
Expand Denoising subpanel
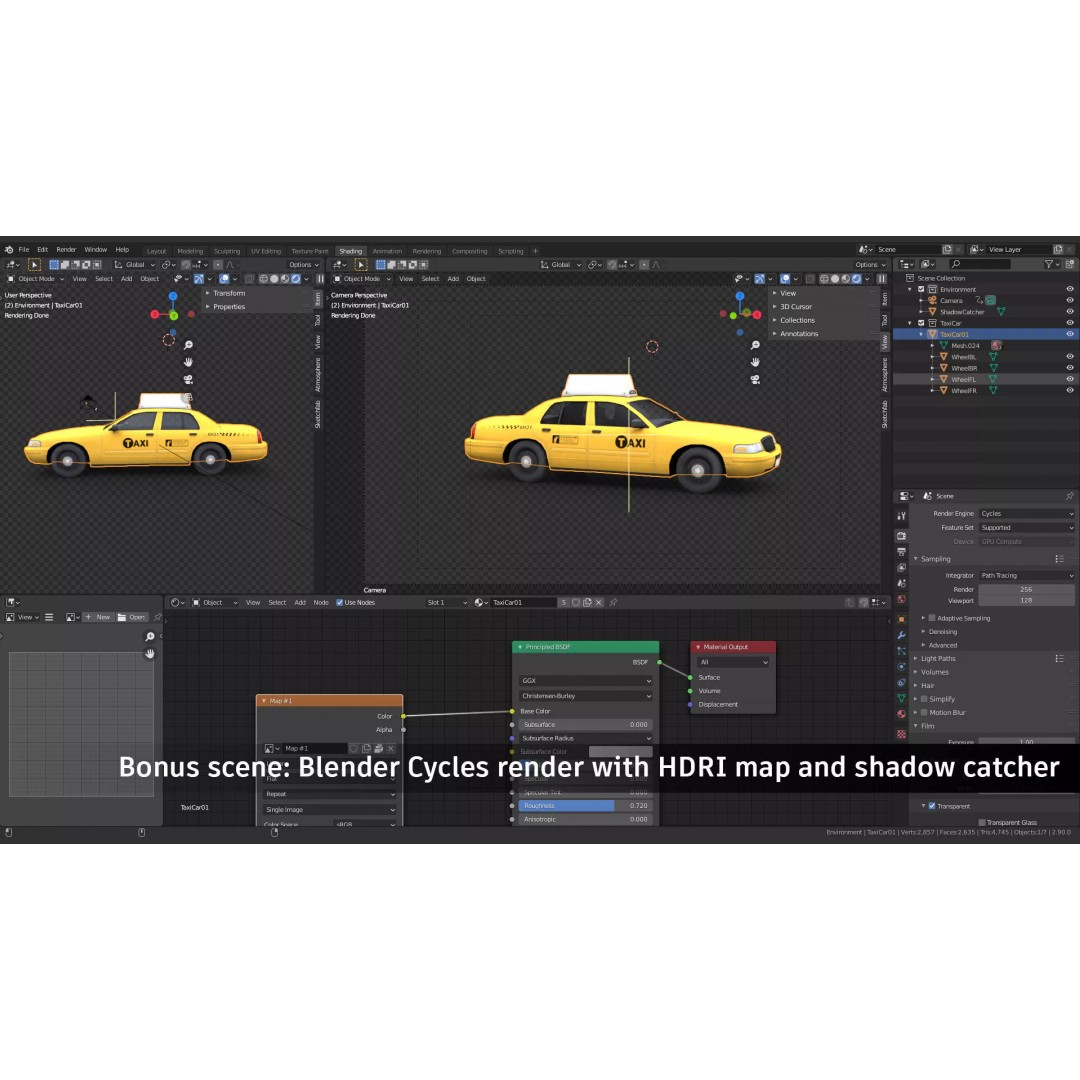[x=942, y=632]
